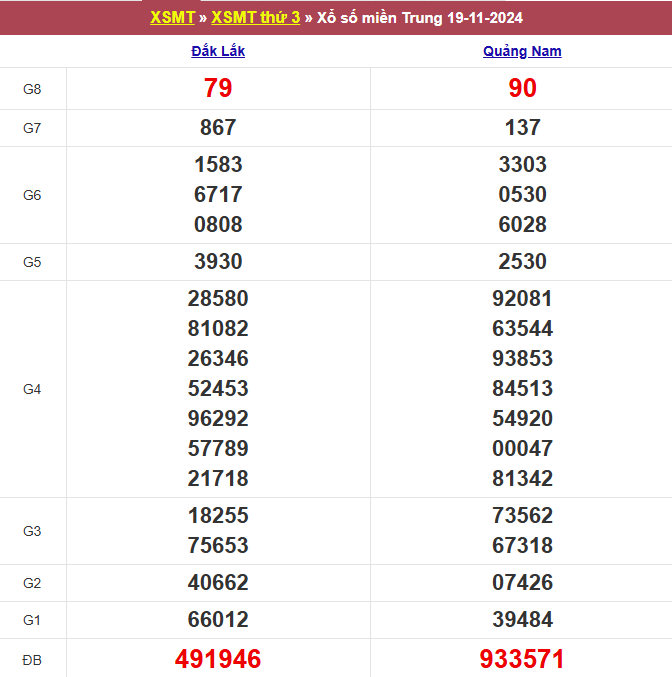Screen dimensions: 672x677
Task: Open the Đắk Lắk province link
Action: 218,51
